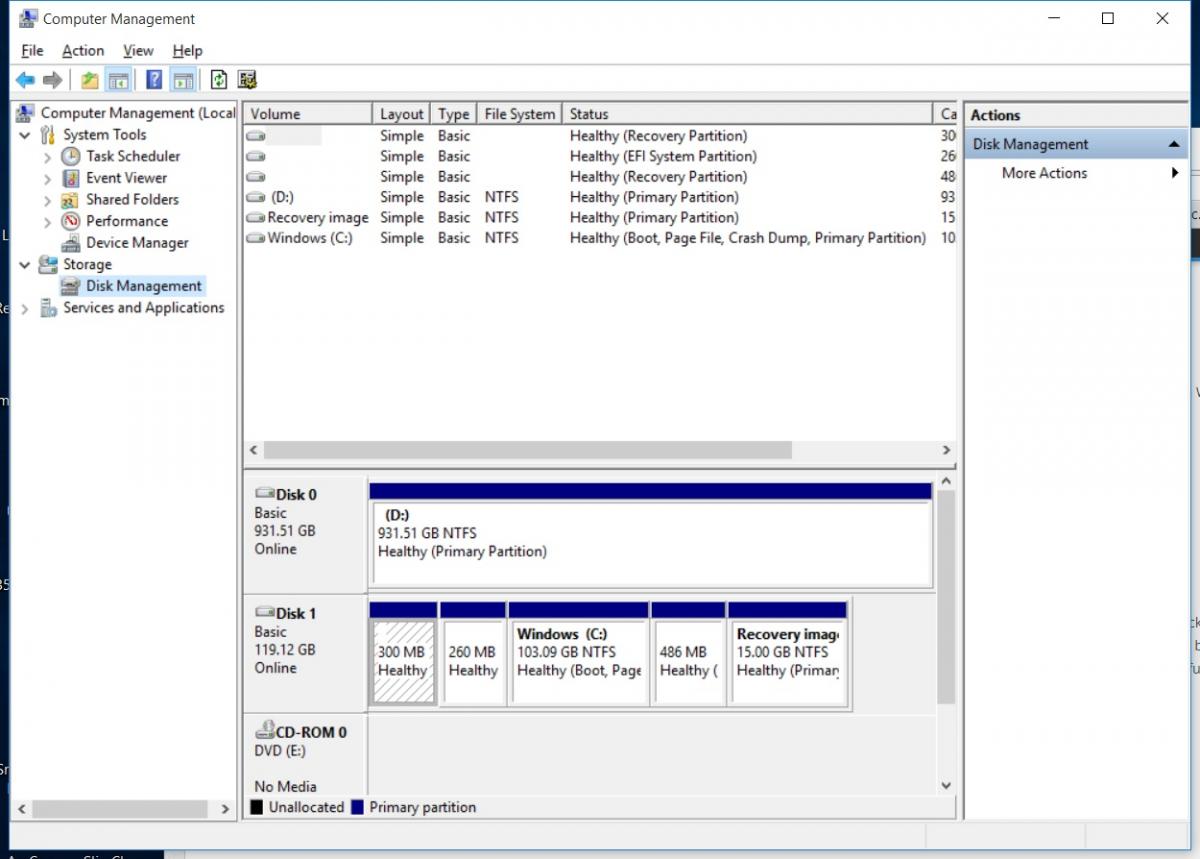This screenshot has width=1200, height=859.
Task: Click the Event Viewer icon in tree
Action: (71, 178)
